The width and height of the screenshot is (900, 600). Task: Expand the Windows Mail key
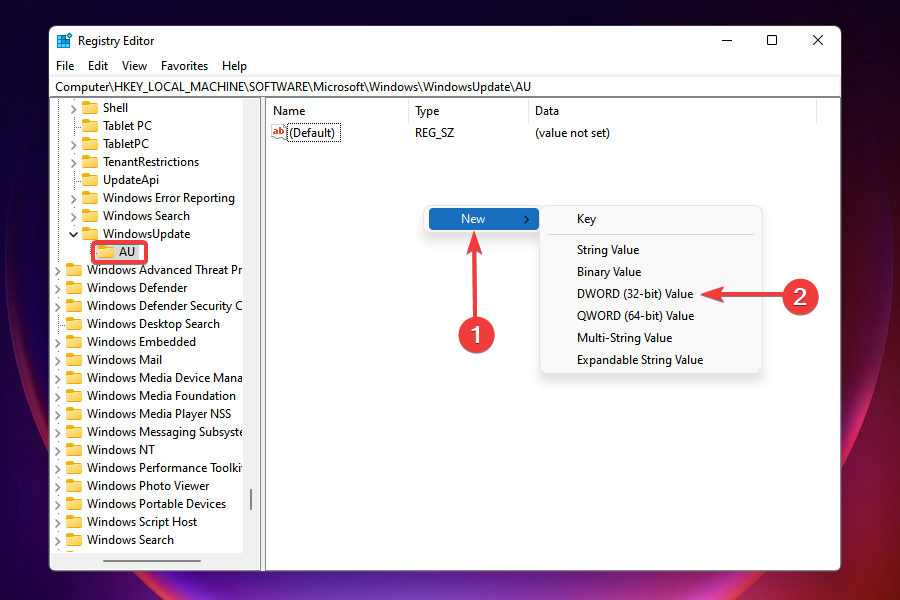(x=57, y=361)
